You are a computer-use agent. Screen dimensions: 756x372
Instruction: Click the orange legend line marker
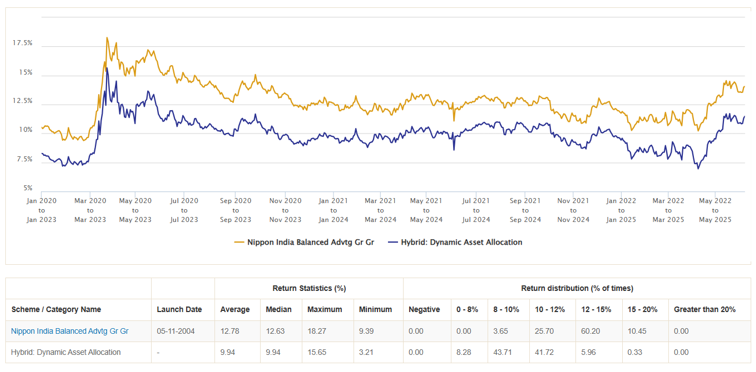(x=240, y=242)
